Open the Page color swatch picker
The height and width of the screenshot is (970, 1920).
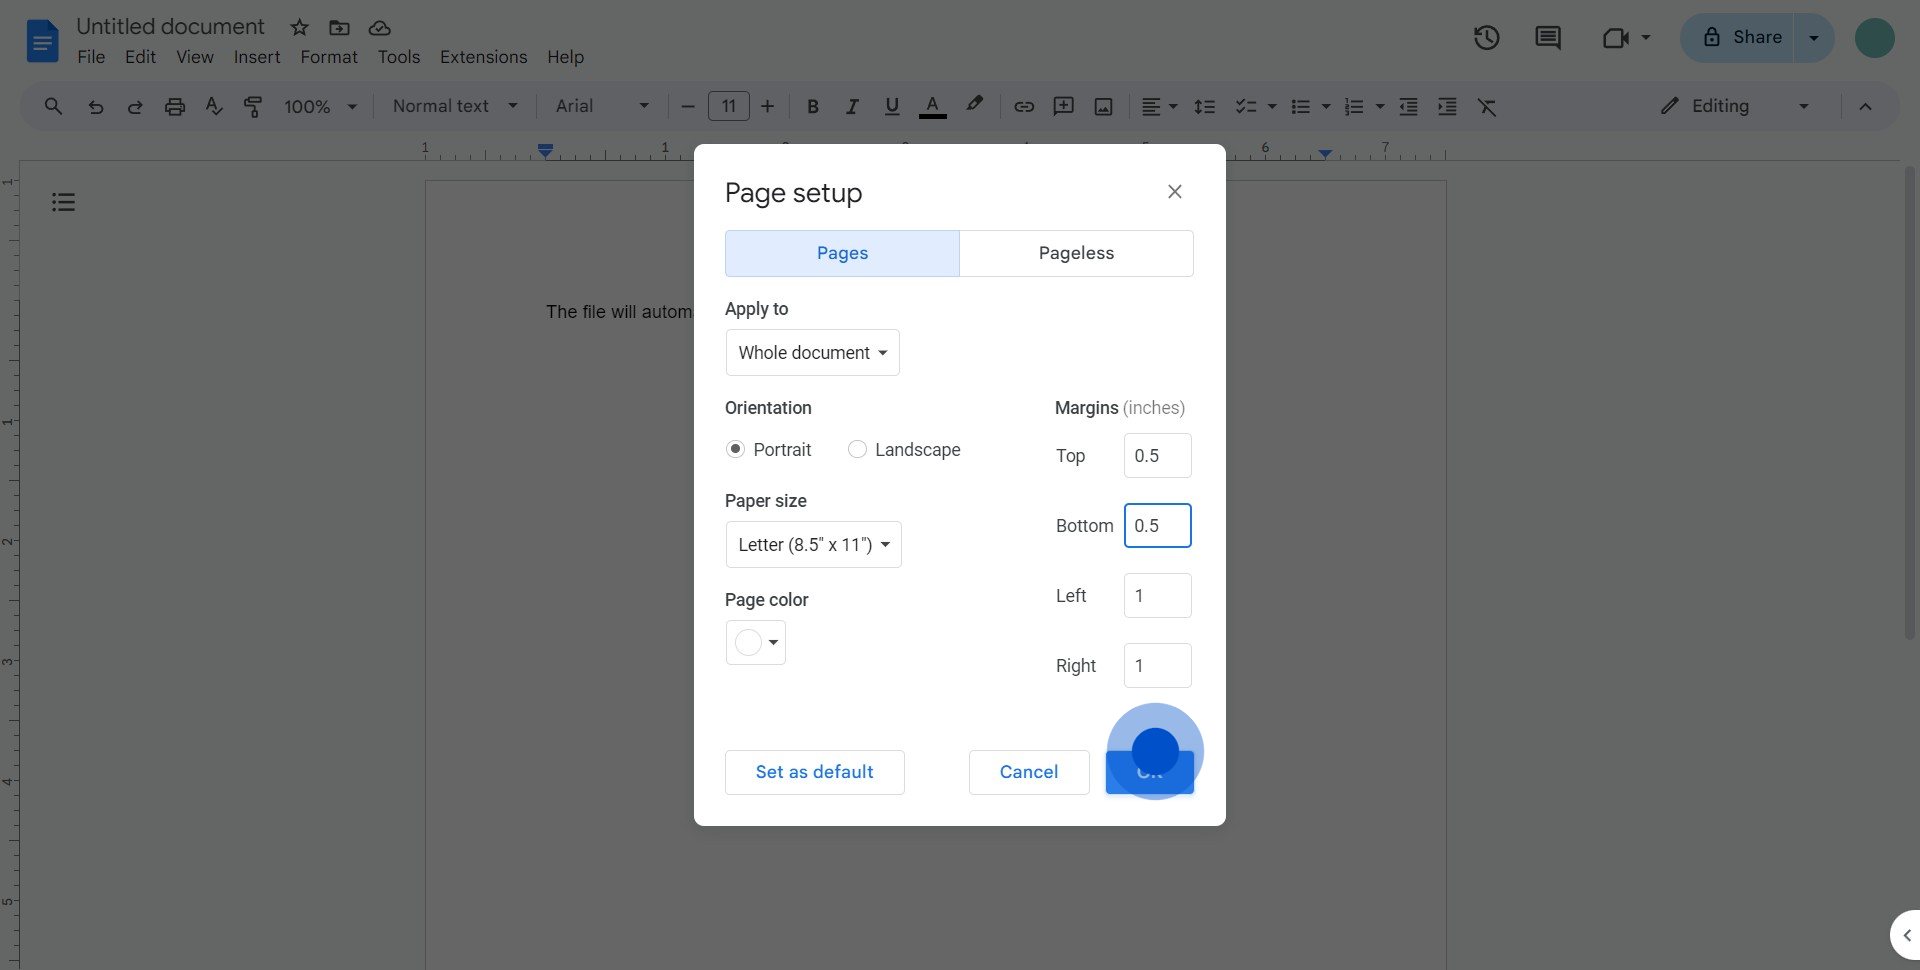point(755,642)
